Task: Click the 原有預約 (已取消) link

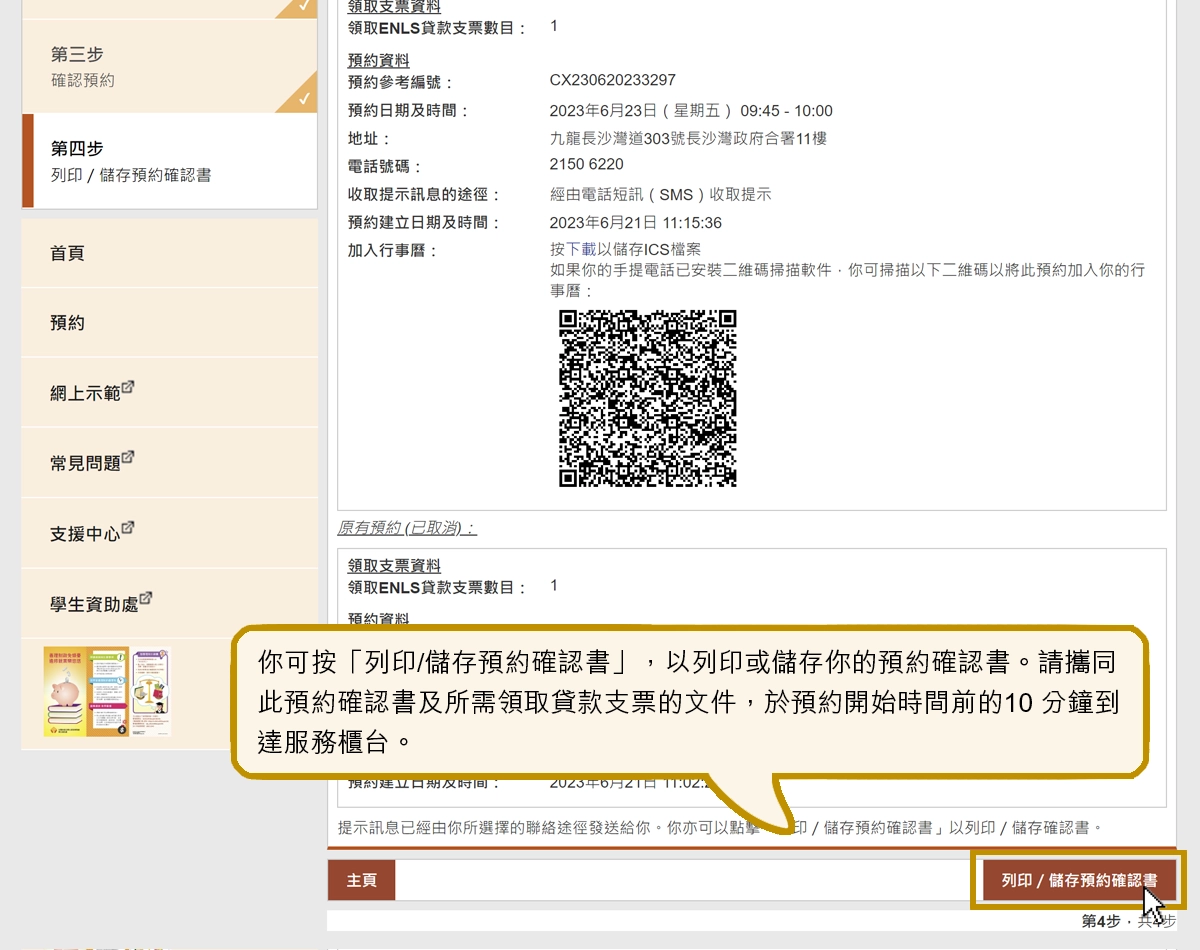Action: (405, 528)
